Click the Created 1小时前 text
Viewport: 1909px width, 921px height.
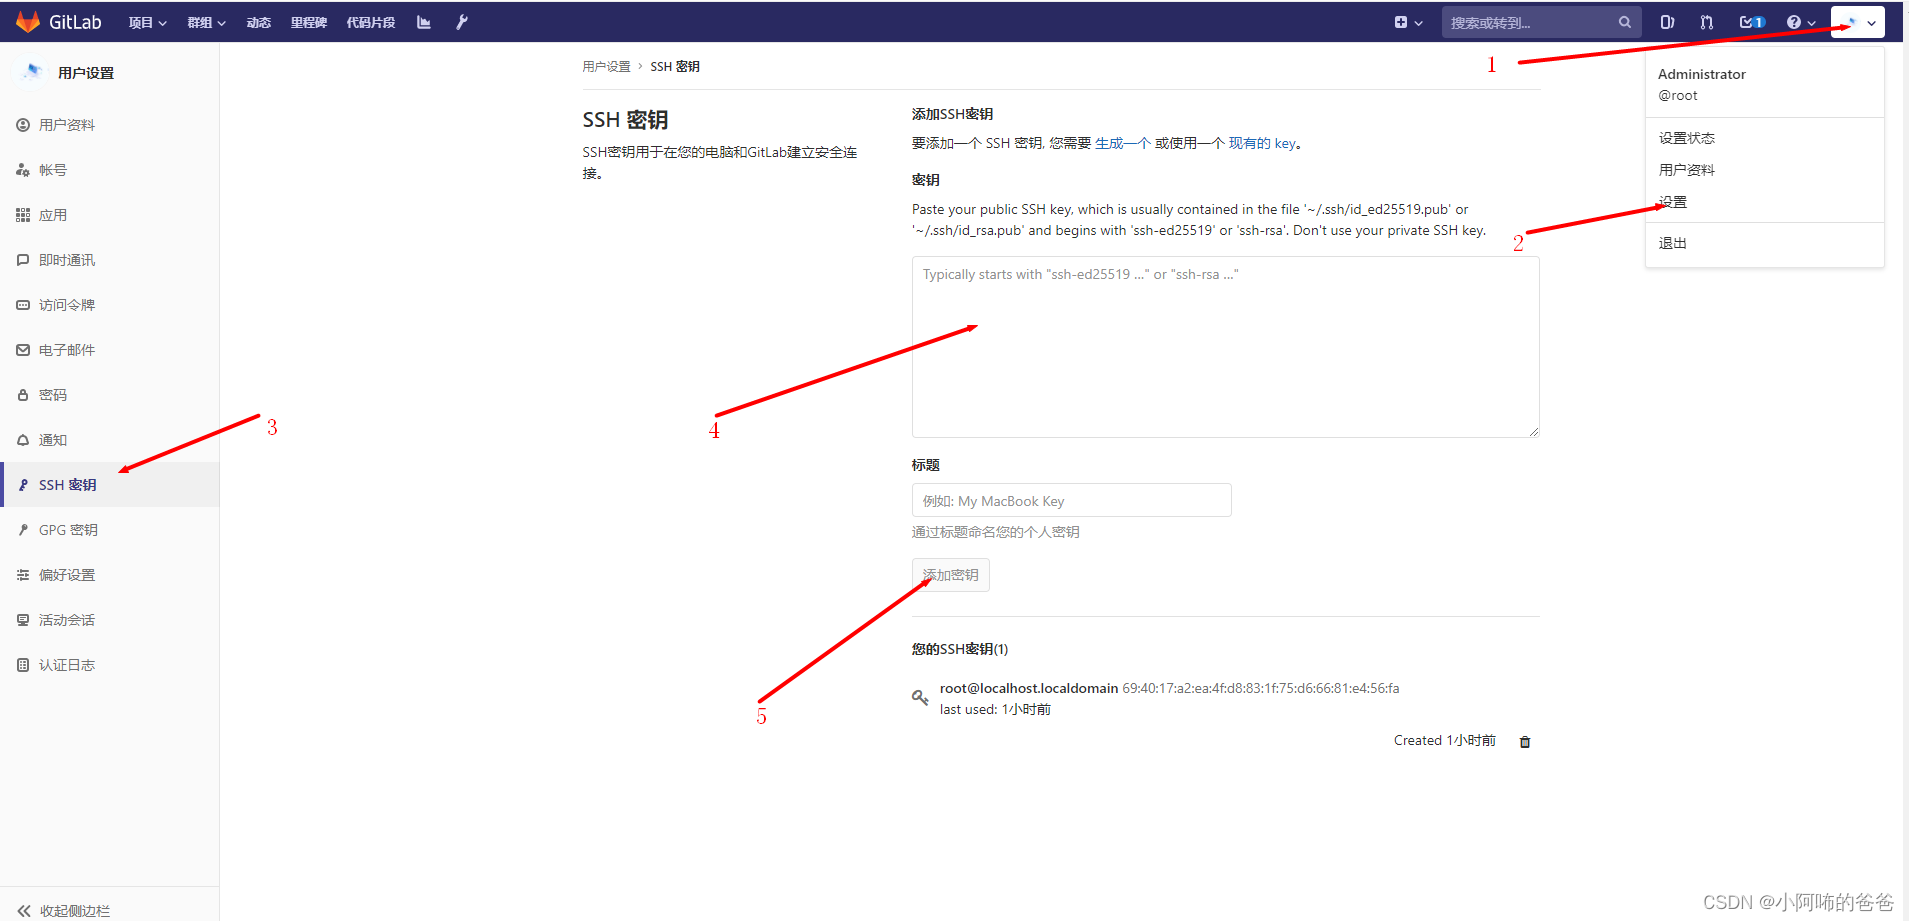(1445, 740)
